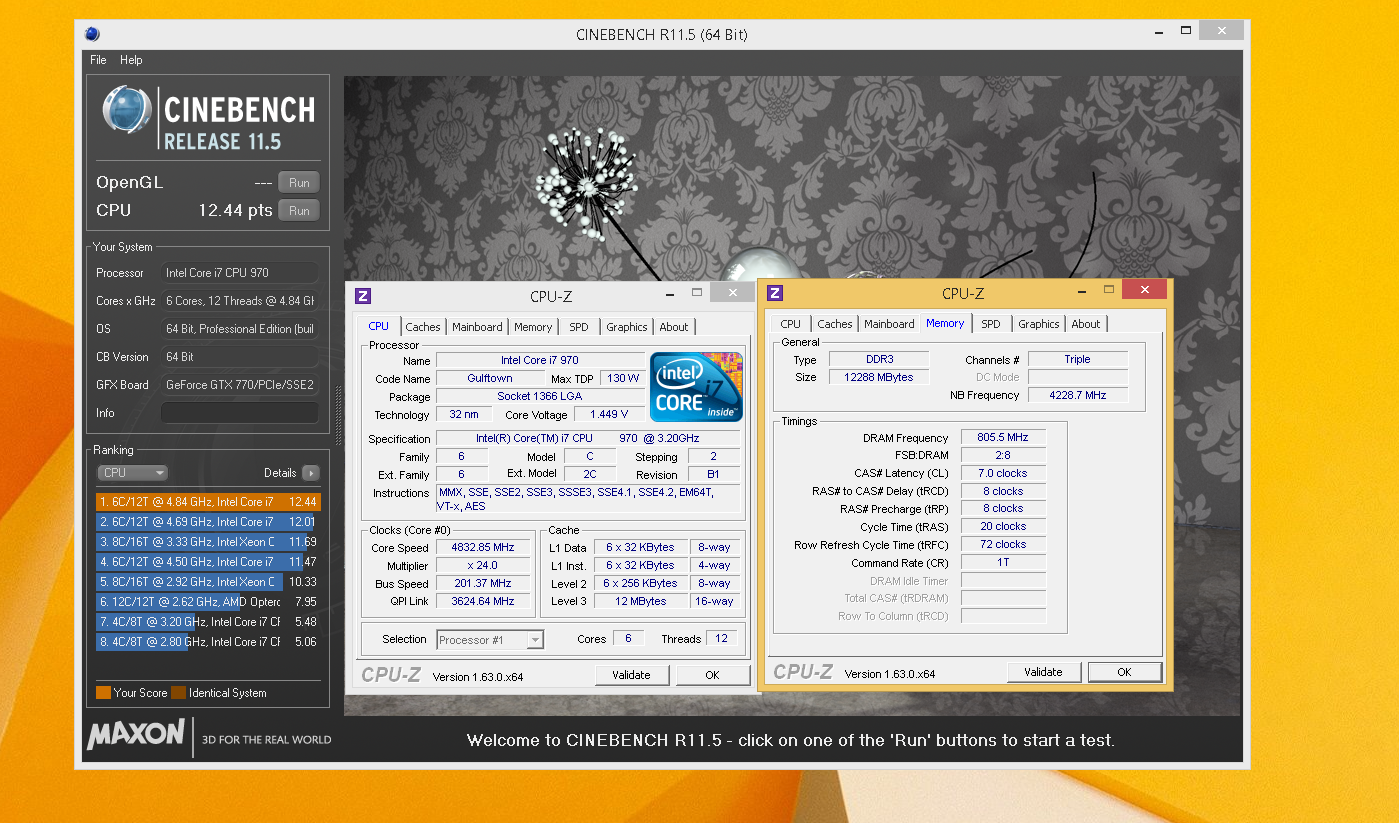Viewport: 1399px width, 823px height.
Task: Select ranking row 5 8C/16T at 2.92 GHz
Action: coord(208,582)
